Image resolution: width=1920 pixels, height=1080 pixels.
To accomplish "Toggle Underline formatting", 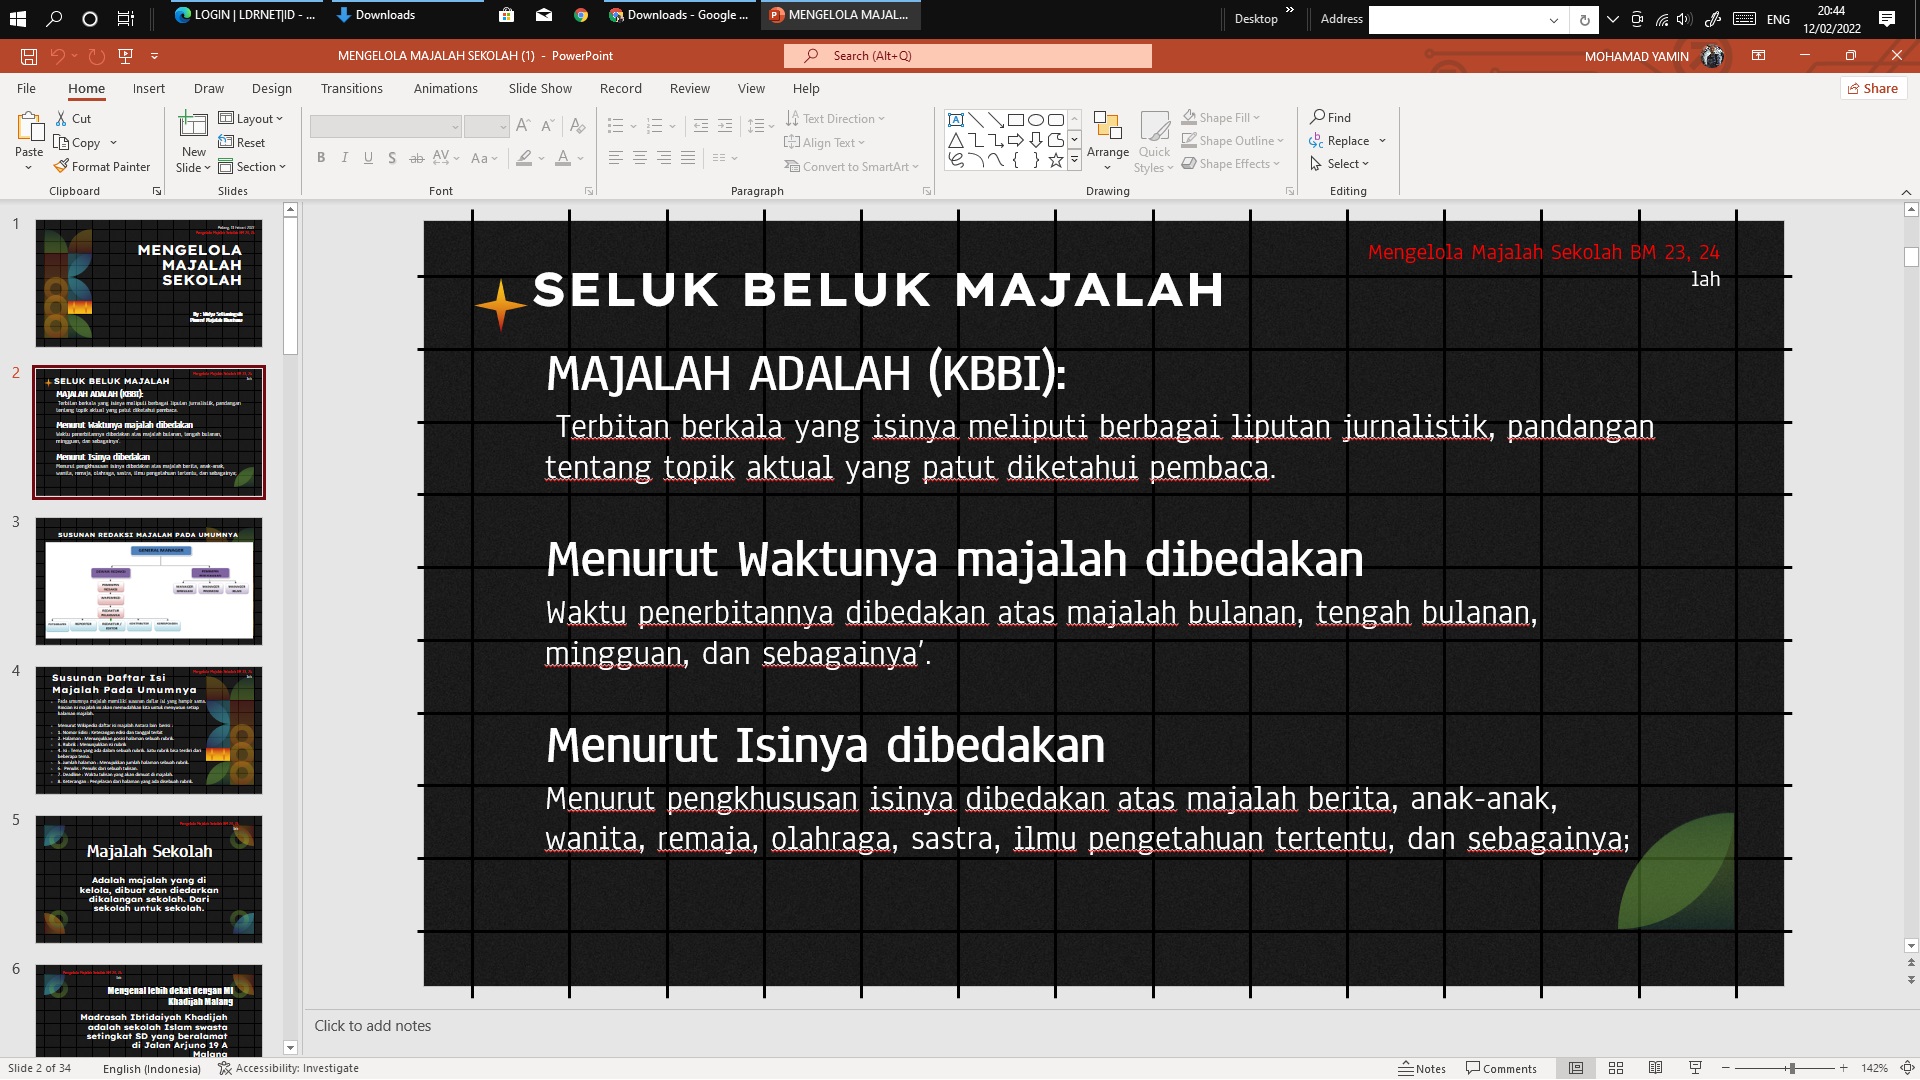I will pos(369,158).
